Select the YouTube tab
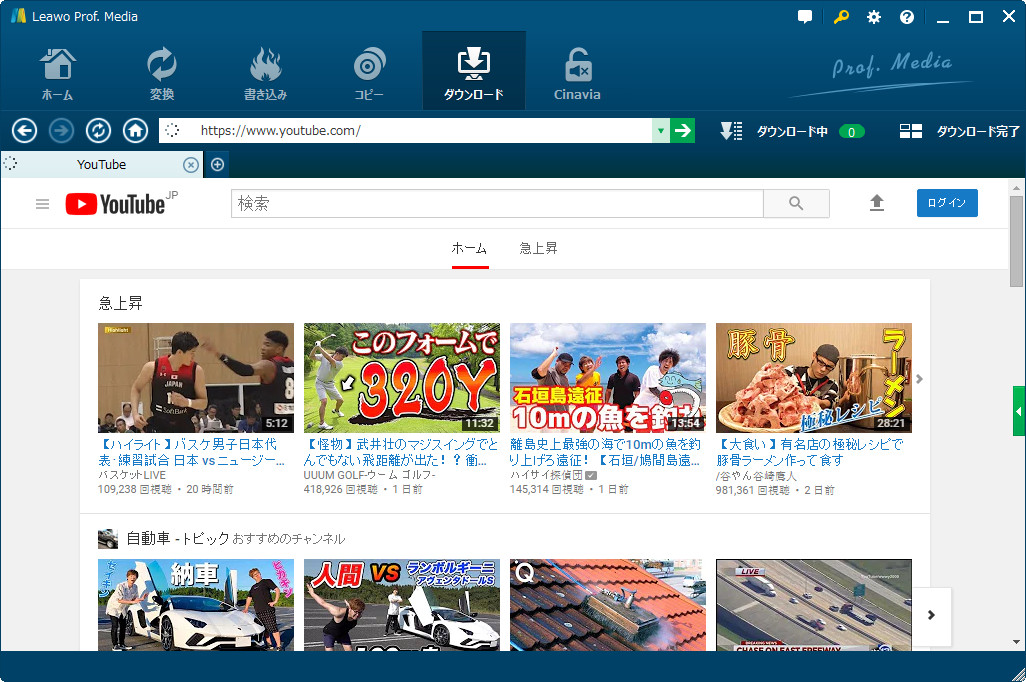1026x682 pixels. [x=101, y=165]
